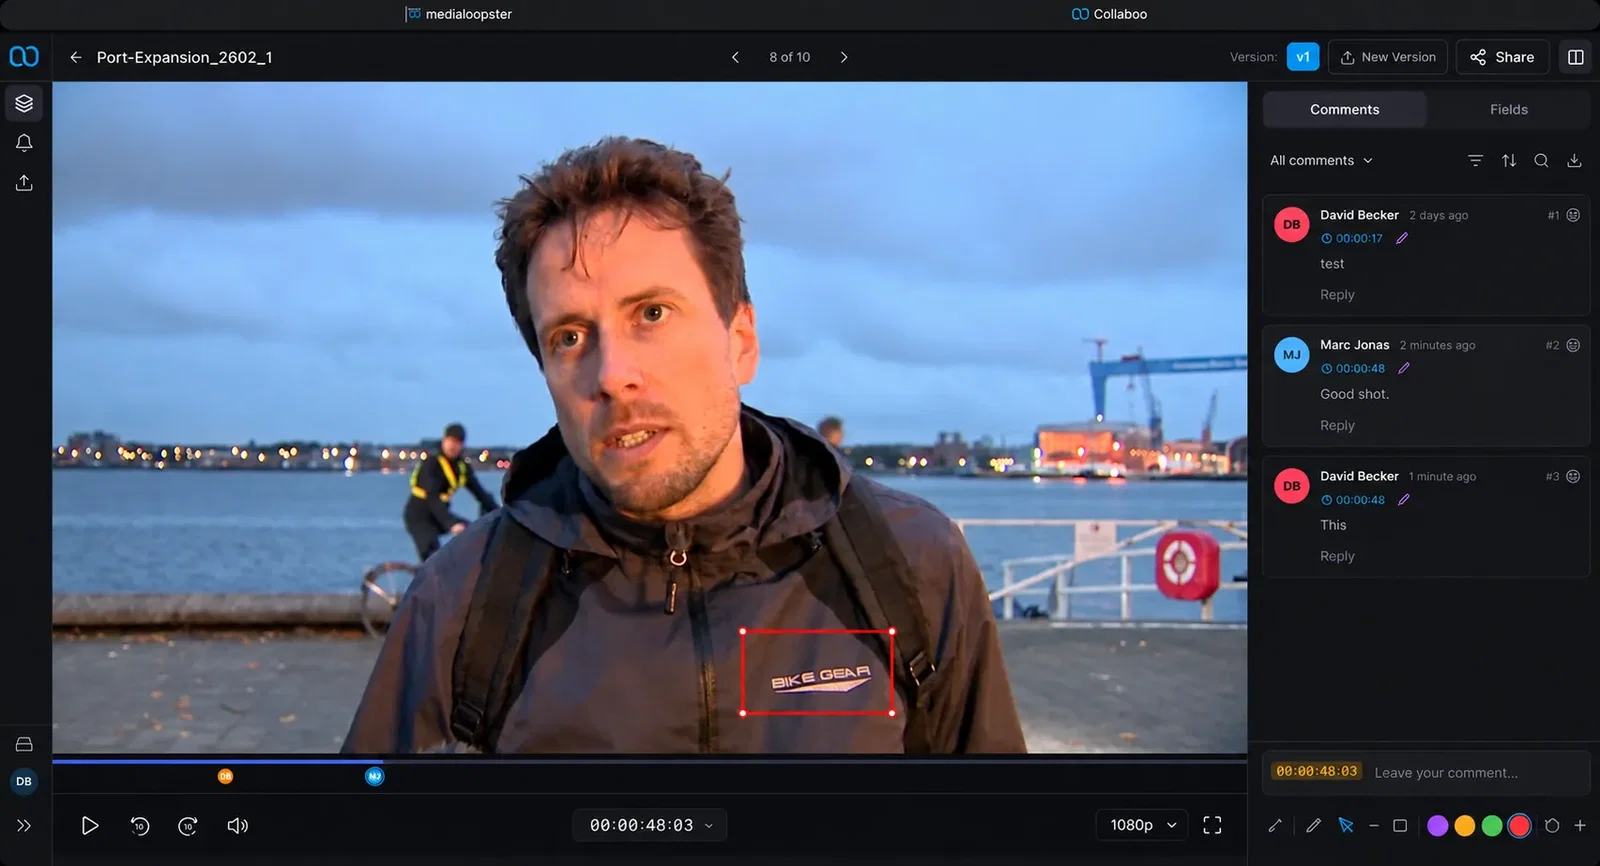Select the Comments tab

1344,109
